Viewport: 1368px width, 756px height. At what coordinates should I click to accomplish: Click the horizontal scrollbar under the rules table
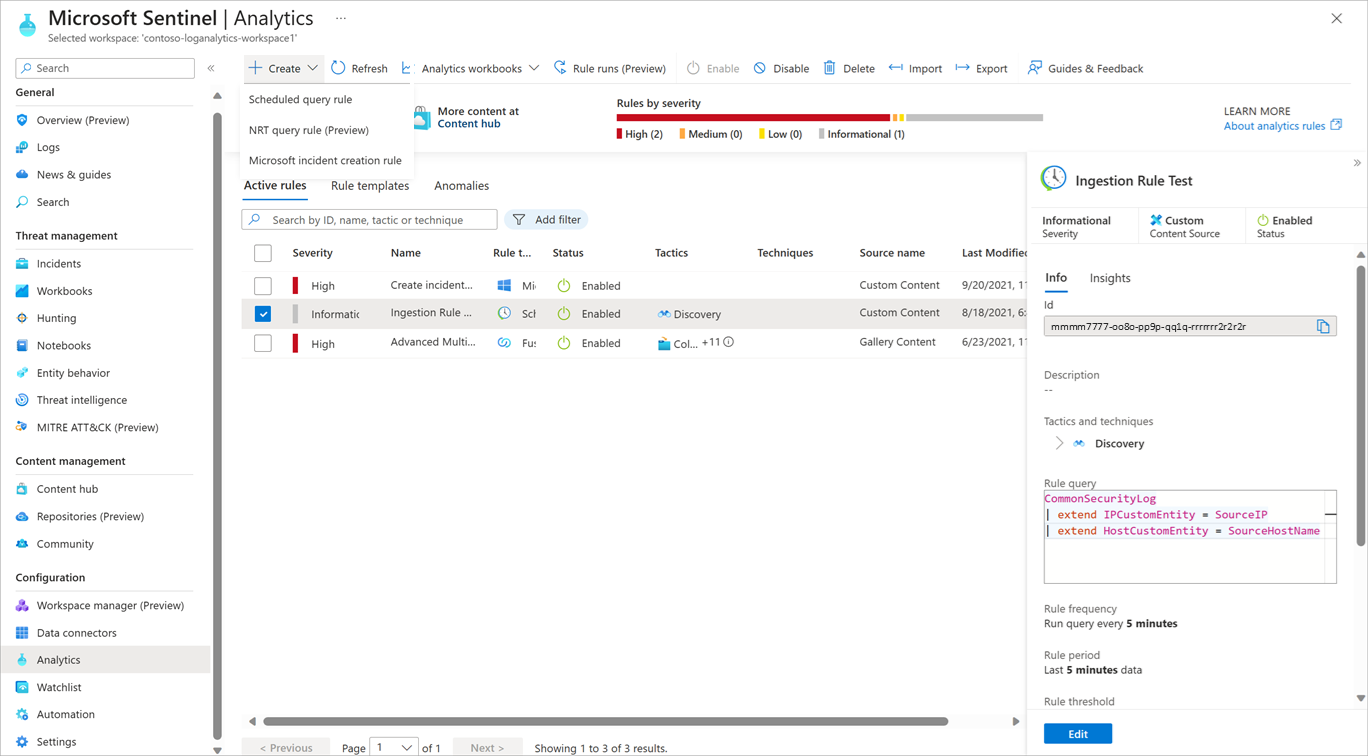click(x=605, y=721)
